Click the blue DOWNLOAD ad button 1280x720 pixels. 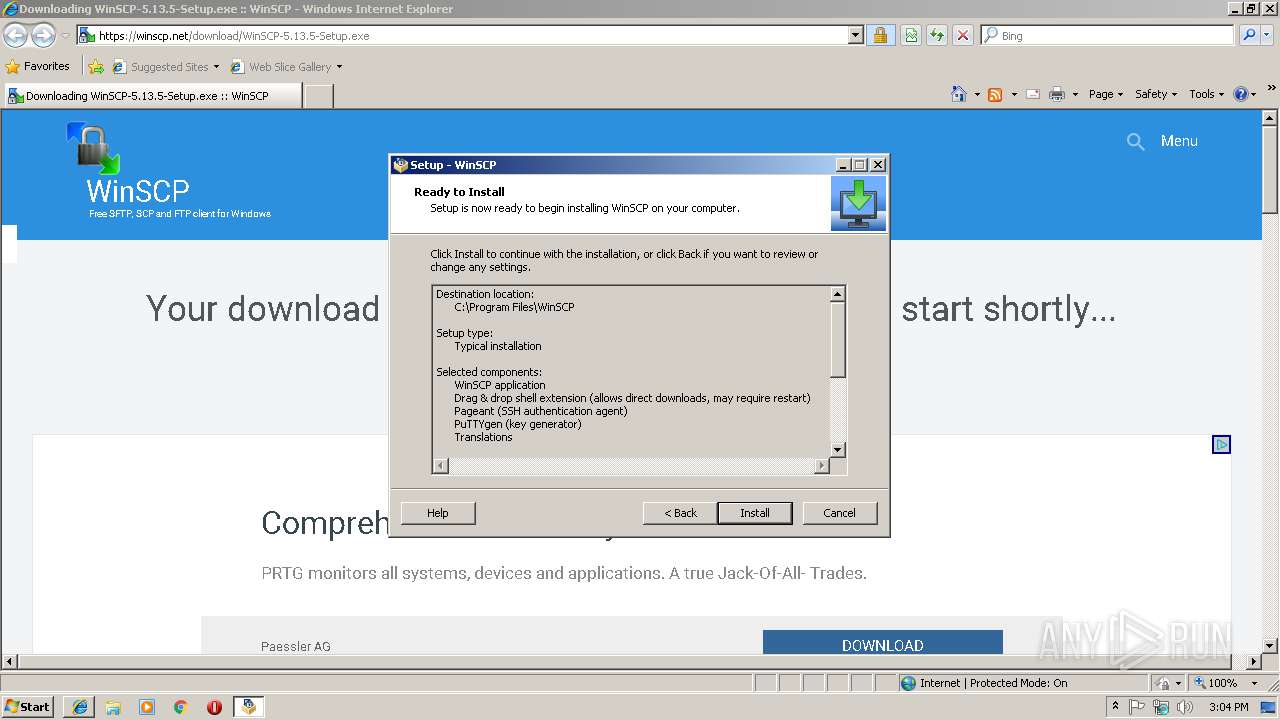[882, 643]
